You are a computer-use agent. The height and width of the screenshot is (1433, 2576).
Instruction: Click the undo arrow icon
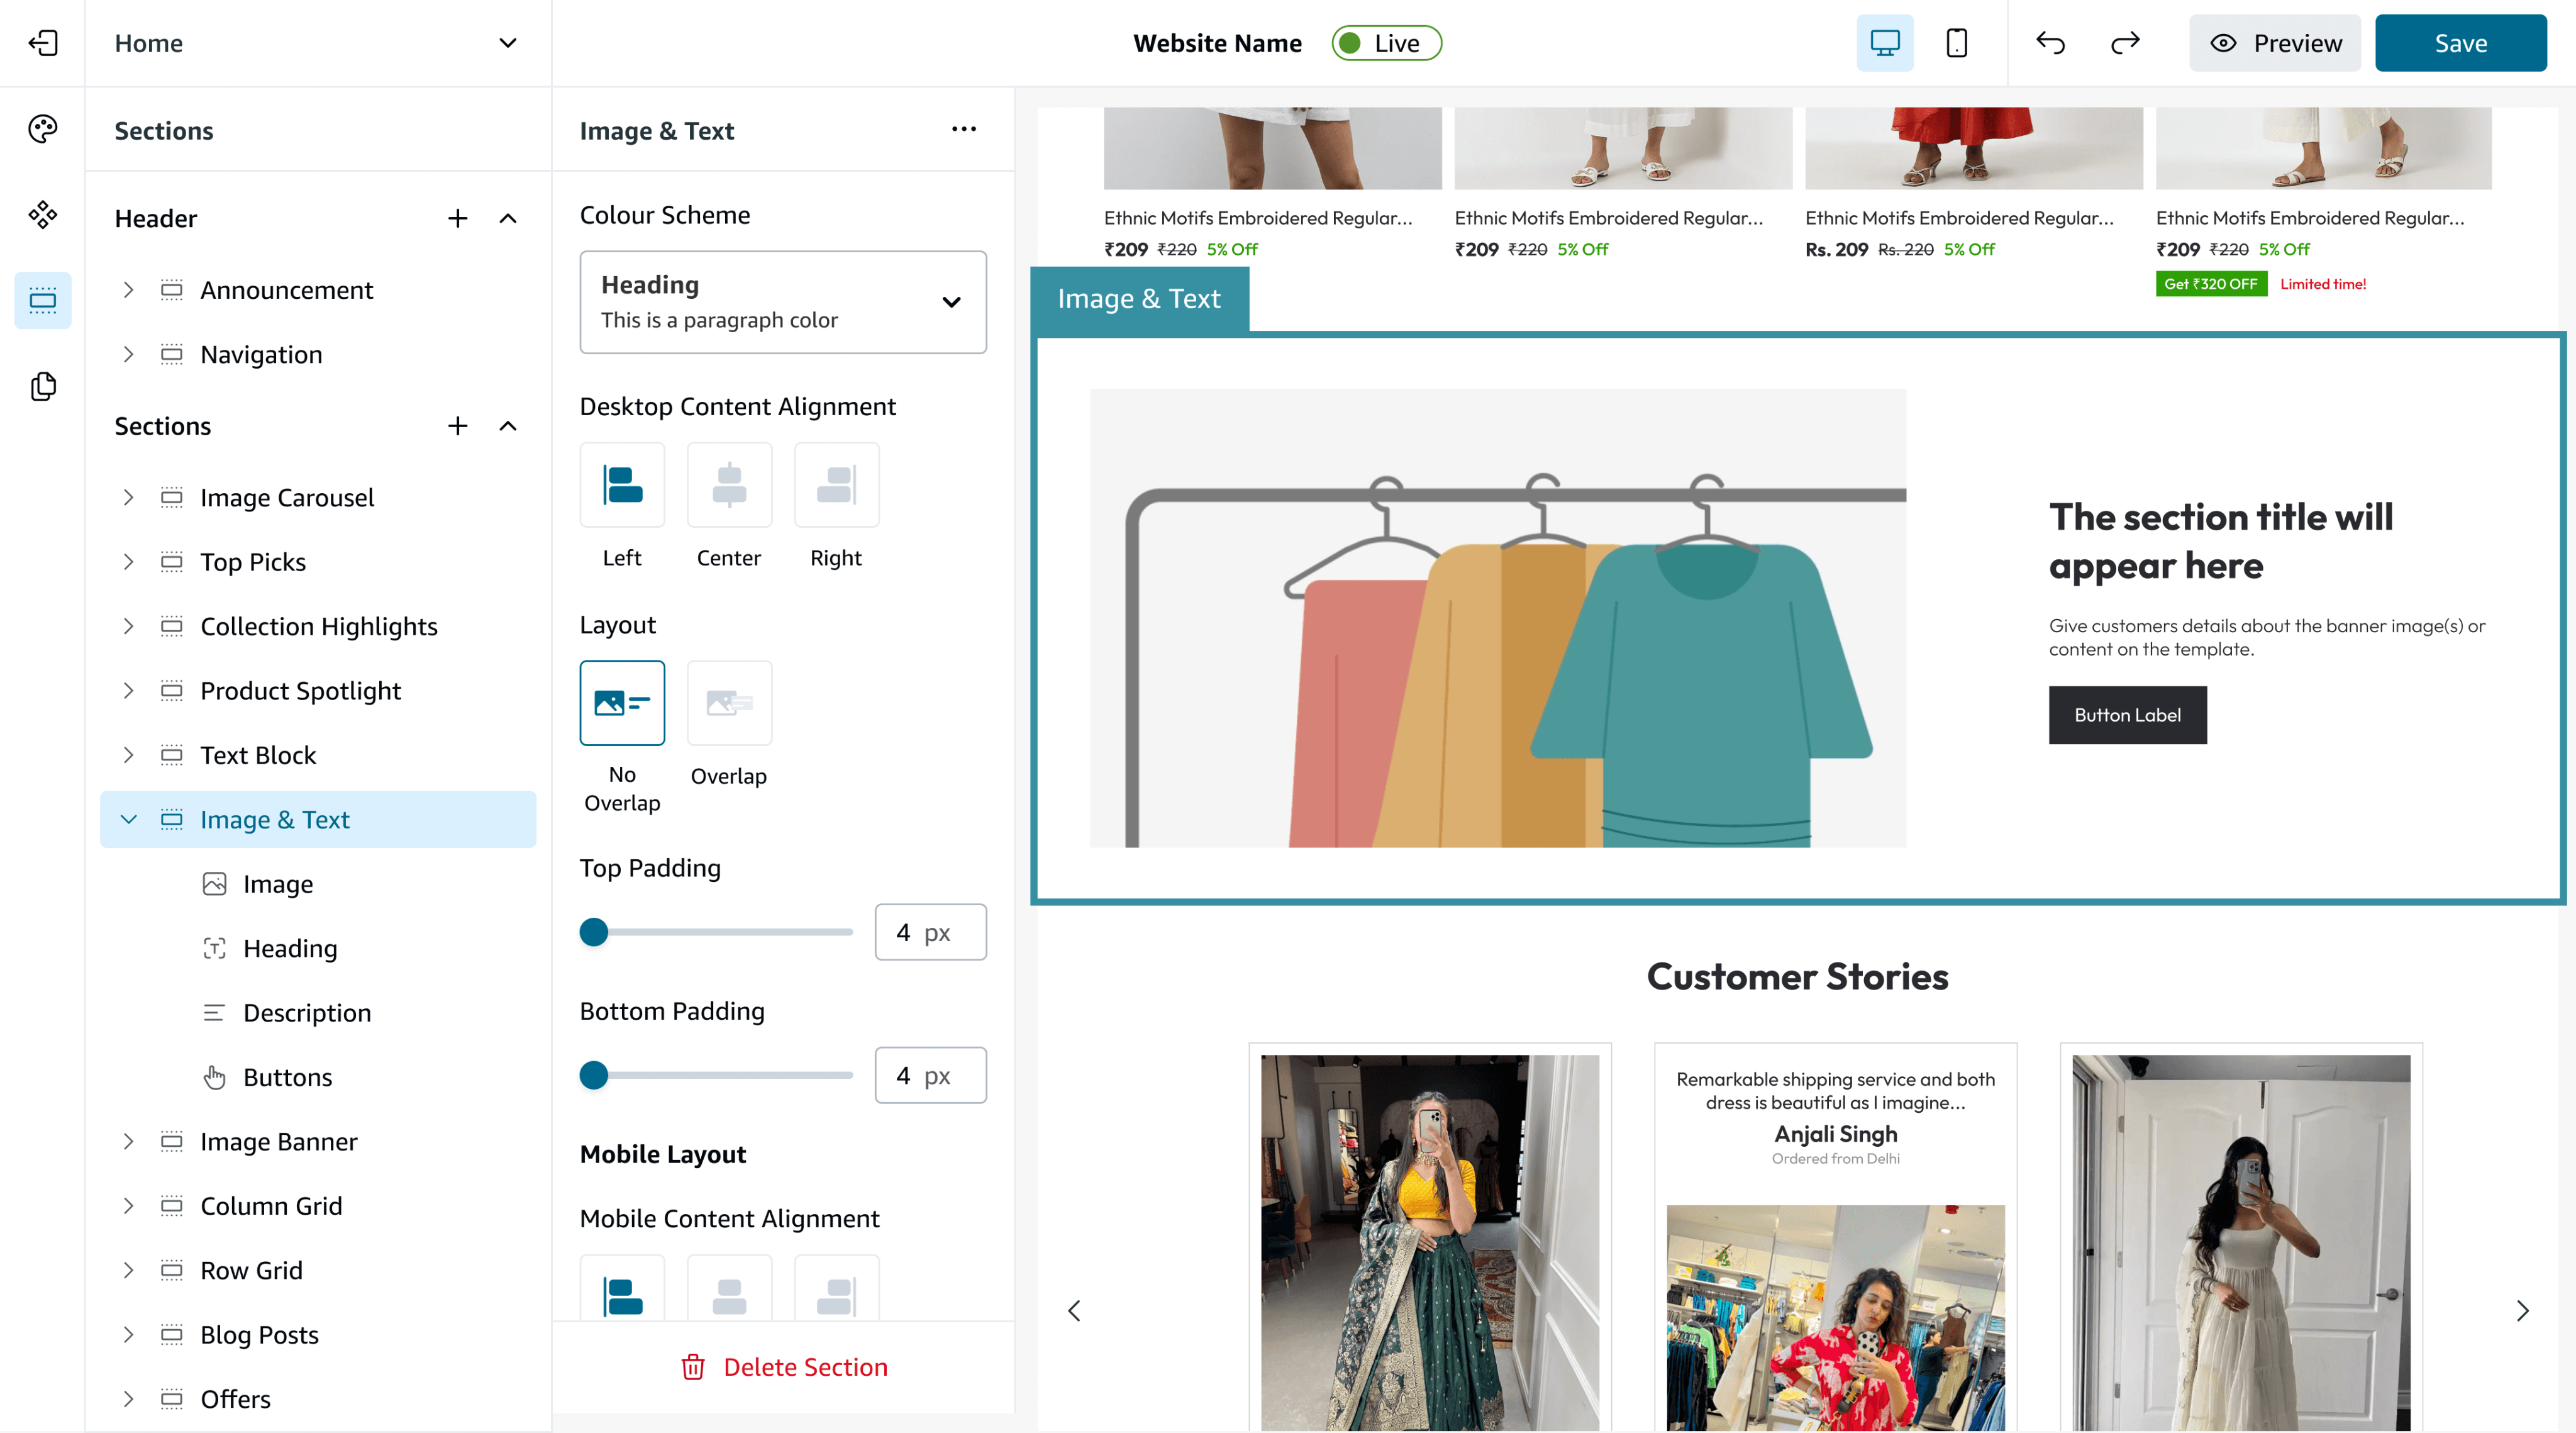click(2050, 43)
